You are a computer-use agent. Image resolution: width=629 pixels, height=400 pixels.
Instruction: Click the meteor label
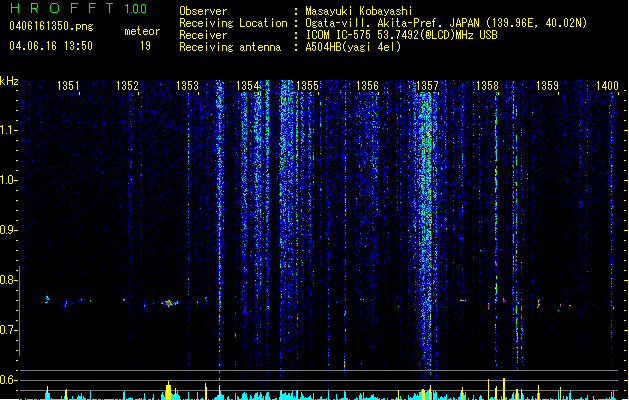(x=142, y=31)
